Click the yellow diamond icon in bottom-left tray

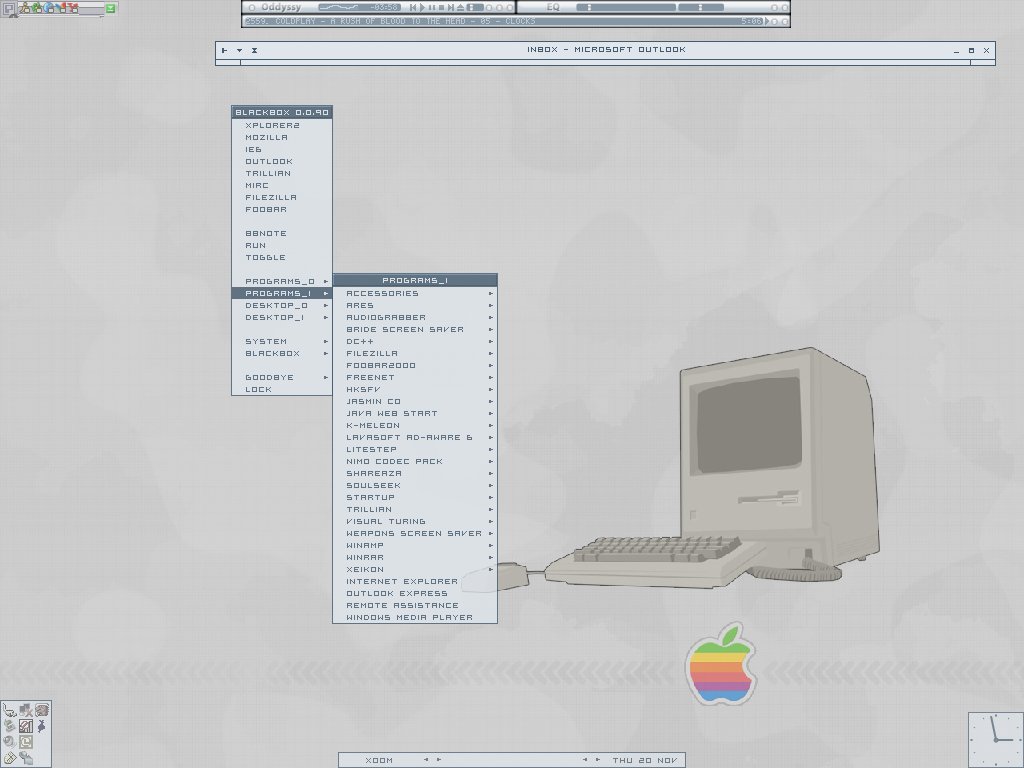tap(10, 758)
